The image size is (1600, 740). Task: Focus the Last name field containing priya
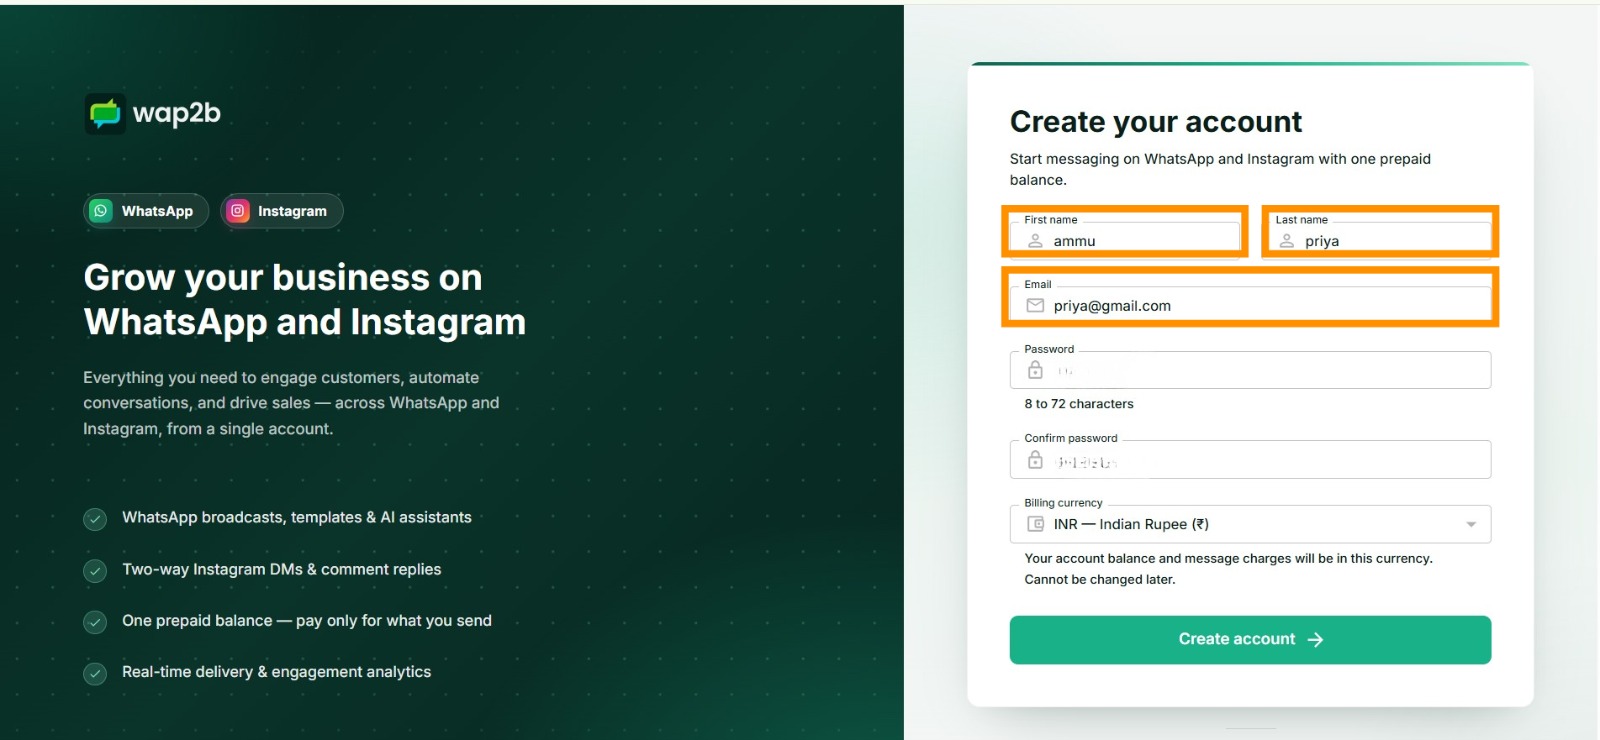(x=1380, y=236)
